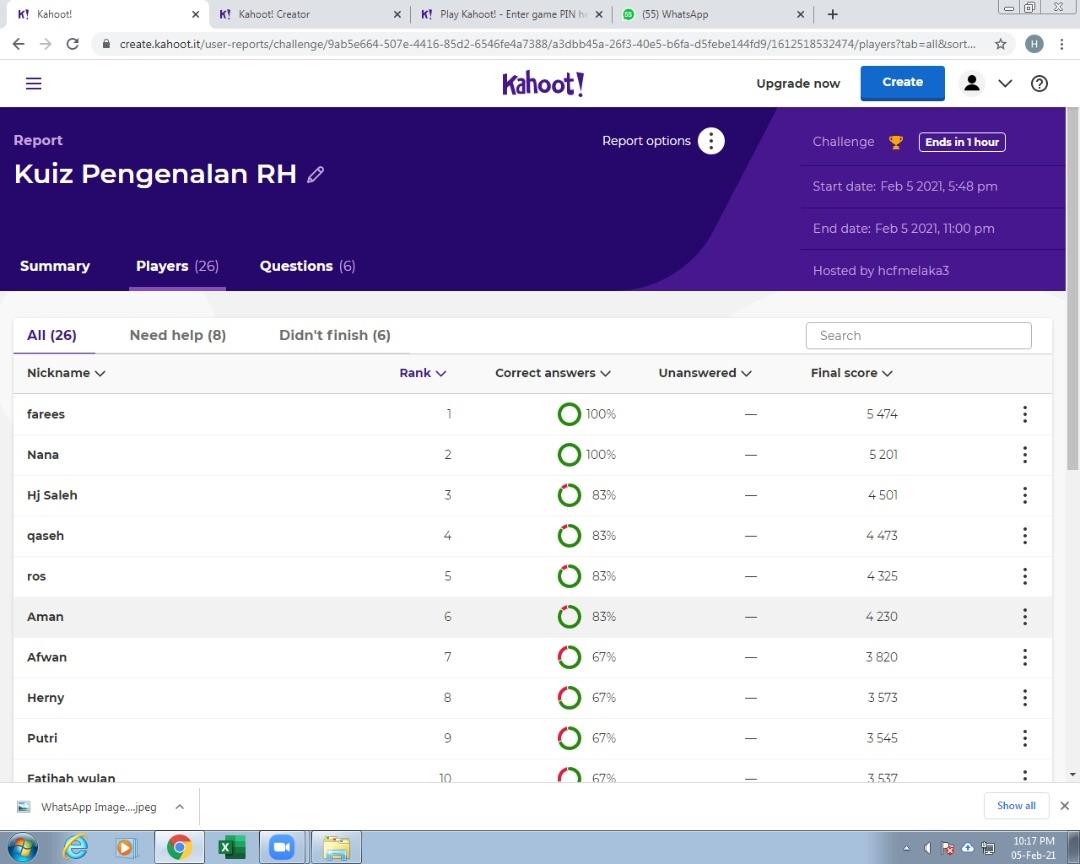The image size is (1080, 864).
Task: Open the three-dot menu for Aman's row
Action: (x=1024, y=617)
